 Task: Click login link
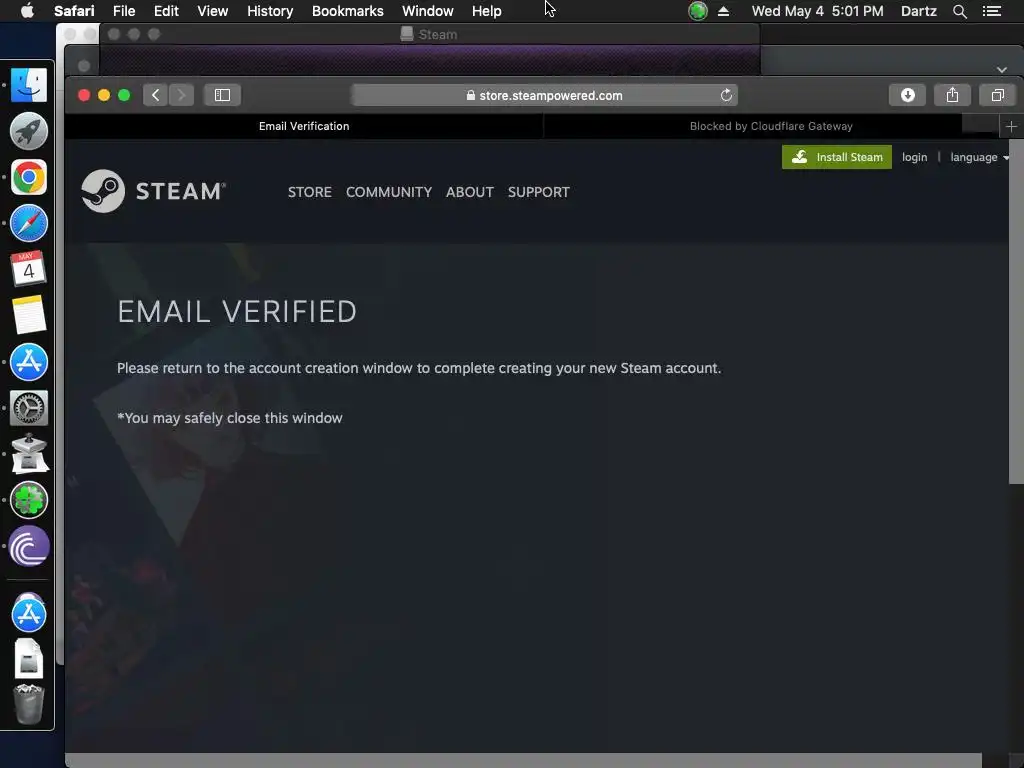pyautogui.click(x=914, y=157)
